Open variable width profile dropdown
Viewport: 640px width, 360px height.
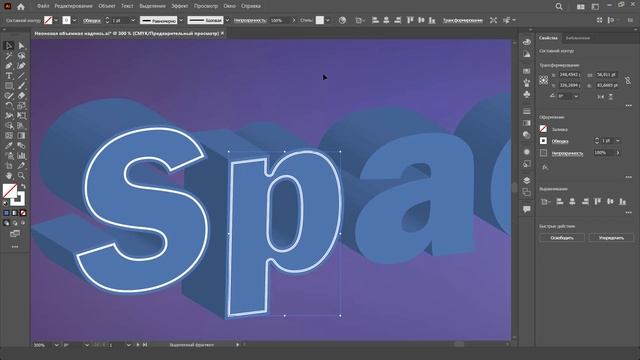(181, 20)
